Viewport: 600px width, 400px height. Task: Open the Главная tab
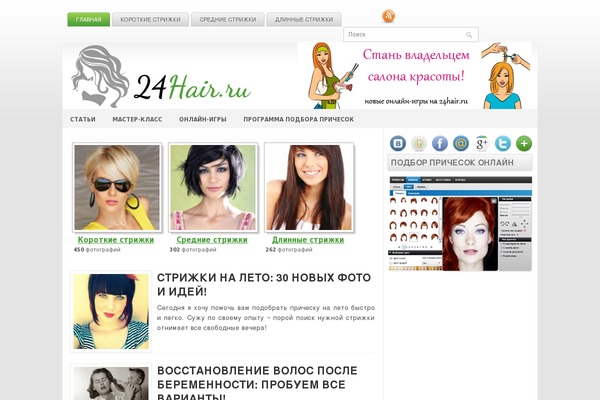click(x=88, y=20)
